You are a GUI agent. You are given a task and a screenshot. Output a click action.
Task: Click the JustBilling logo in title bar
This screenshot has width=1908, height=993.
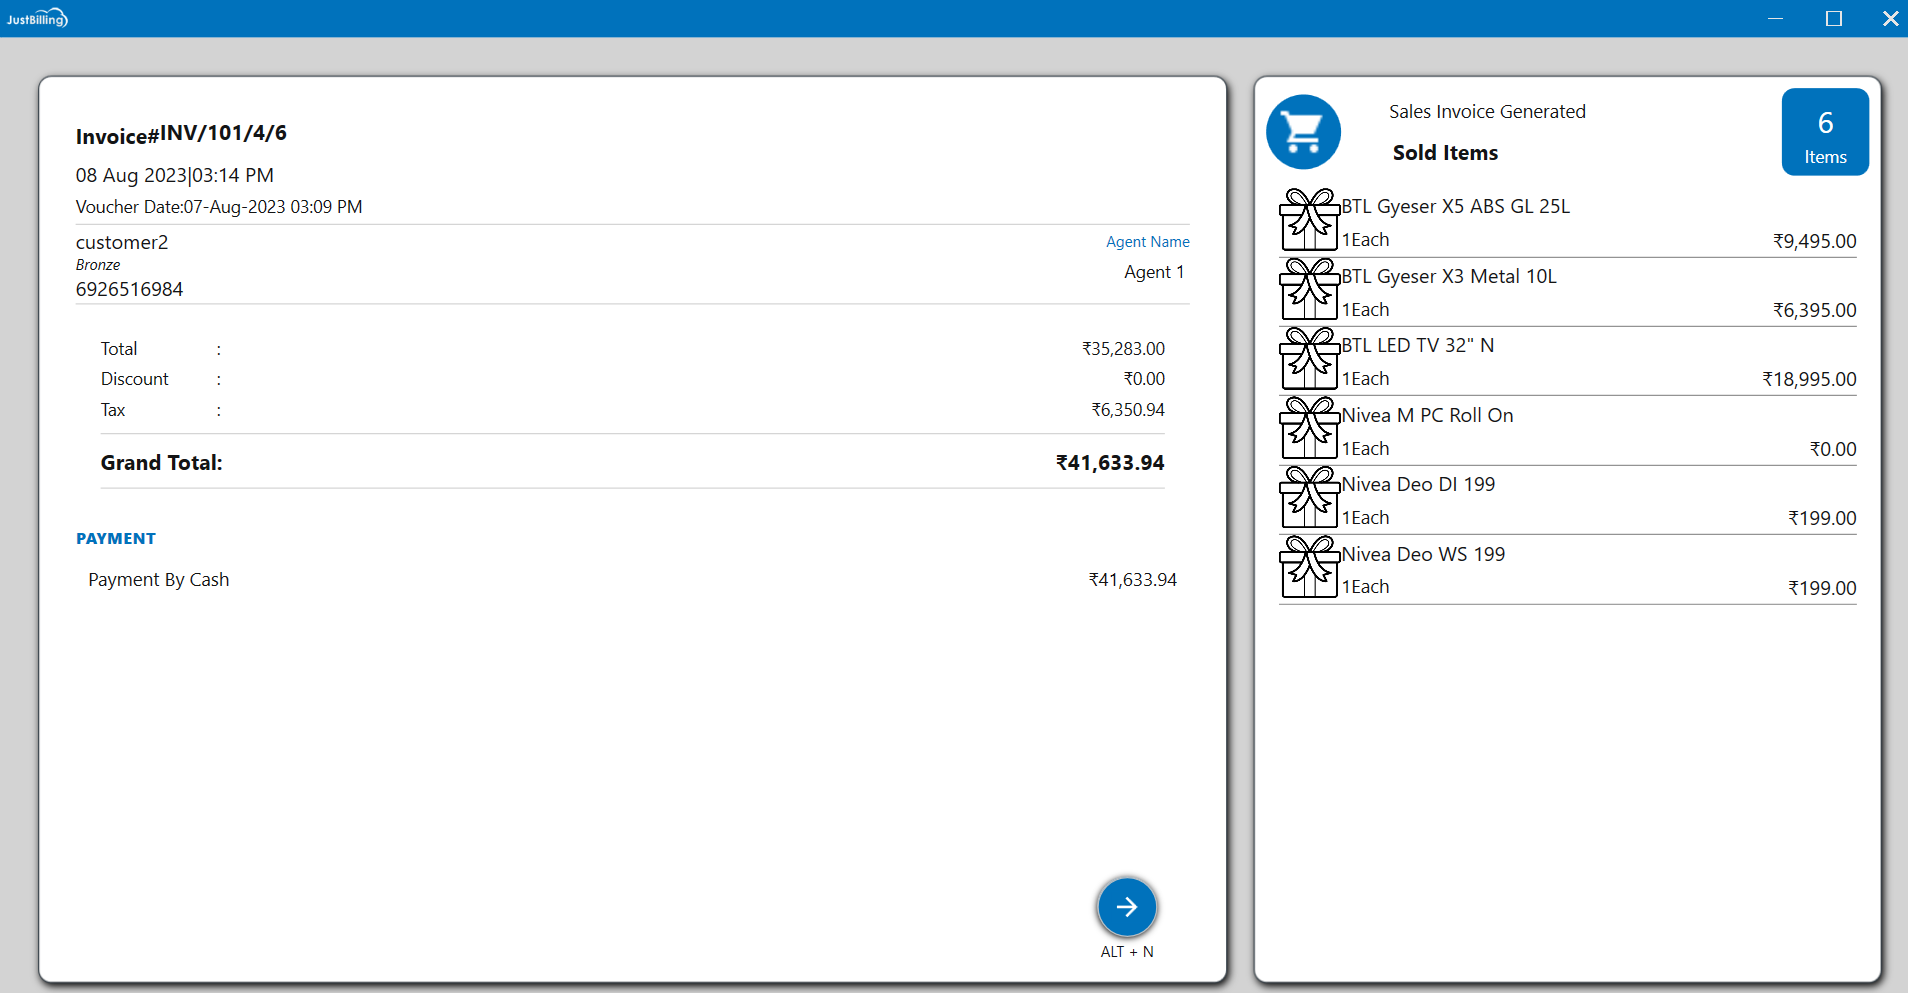coord(37,18)
